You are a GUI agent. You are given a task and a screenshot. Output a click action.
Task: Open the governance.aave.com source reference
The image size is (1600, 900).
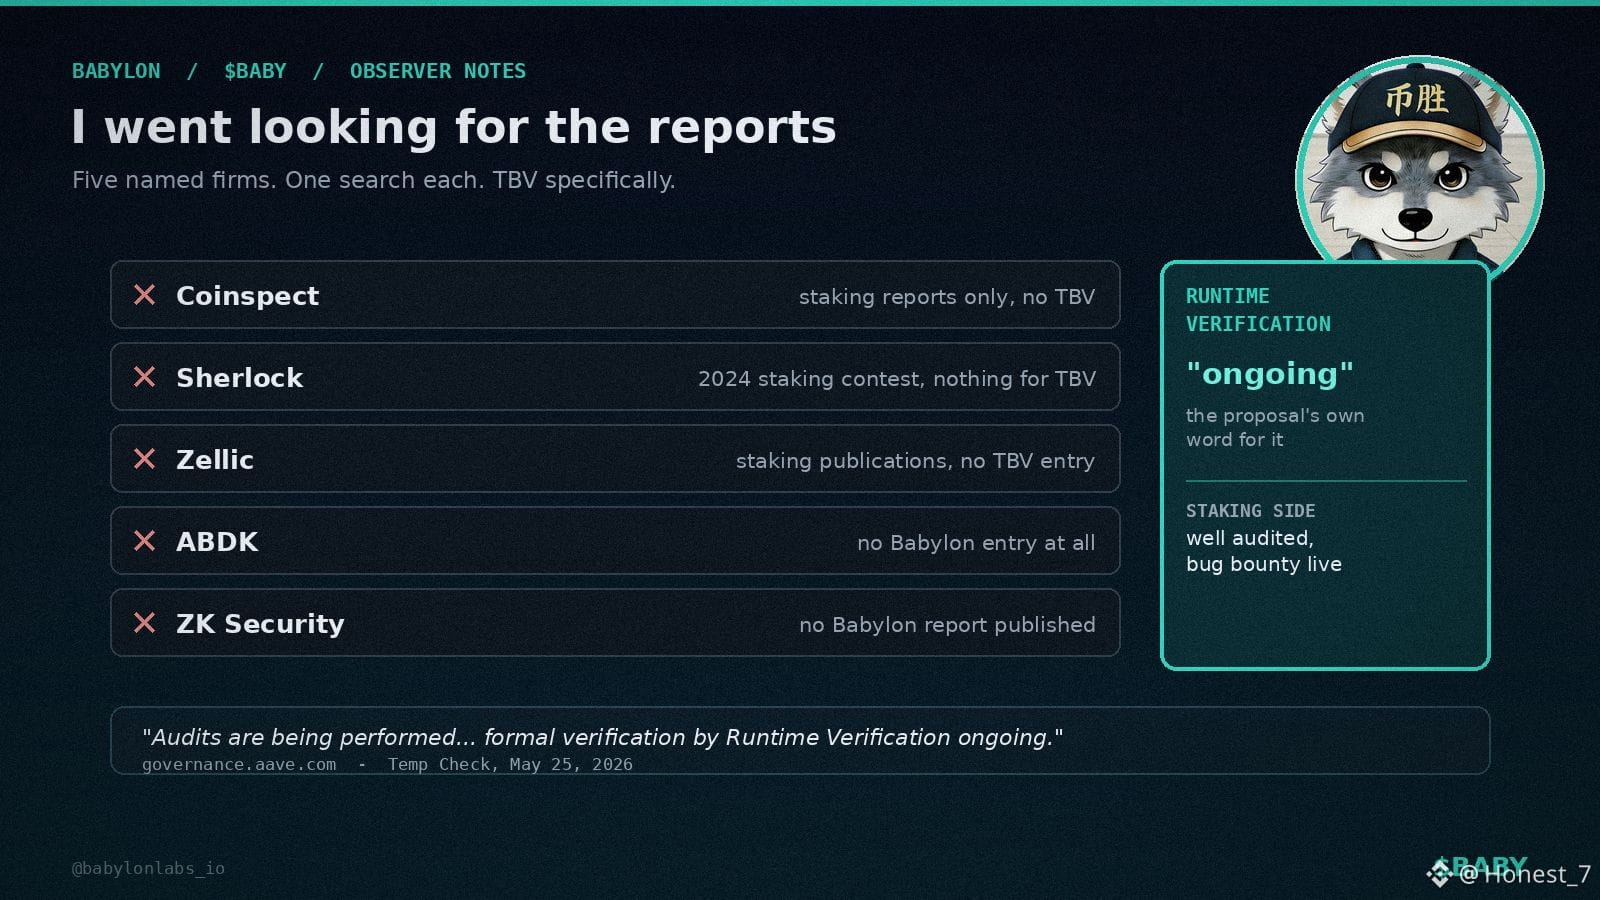[x=239, y=764]
